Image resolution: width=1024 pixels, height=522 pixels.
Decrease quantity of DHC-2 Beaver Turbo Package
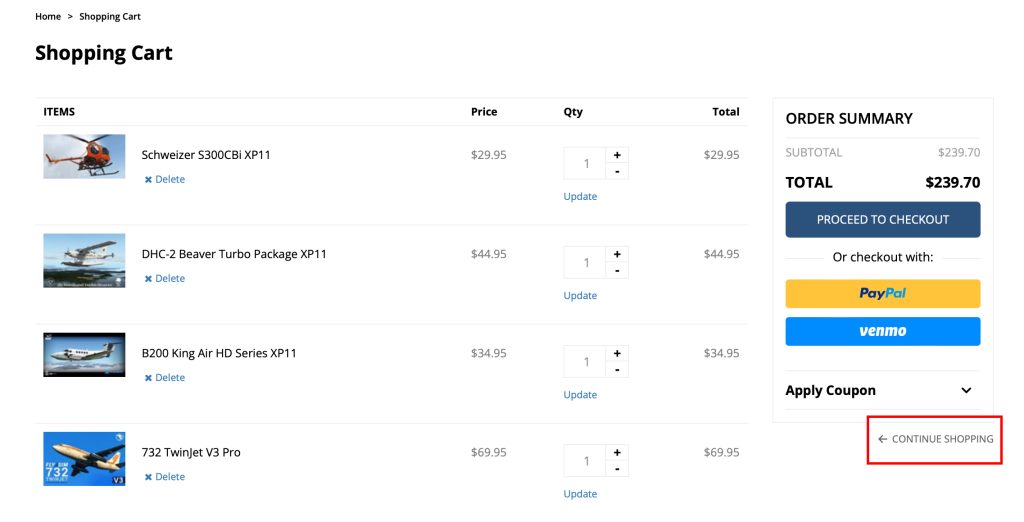click(617, 270)
